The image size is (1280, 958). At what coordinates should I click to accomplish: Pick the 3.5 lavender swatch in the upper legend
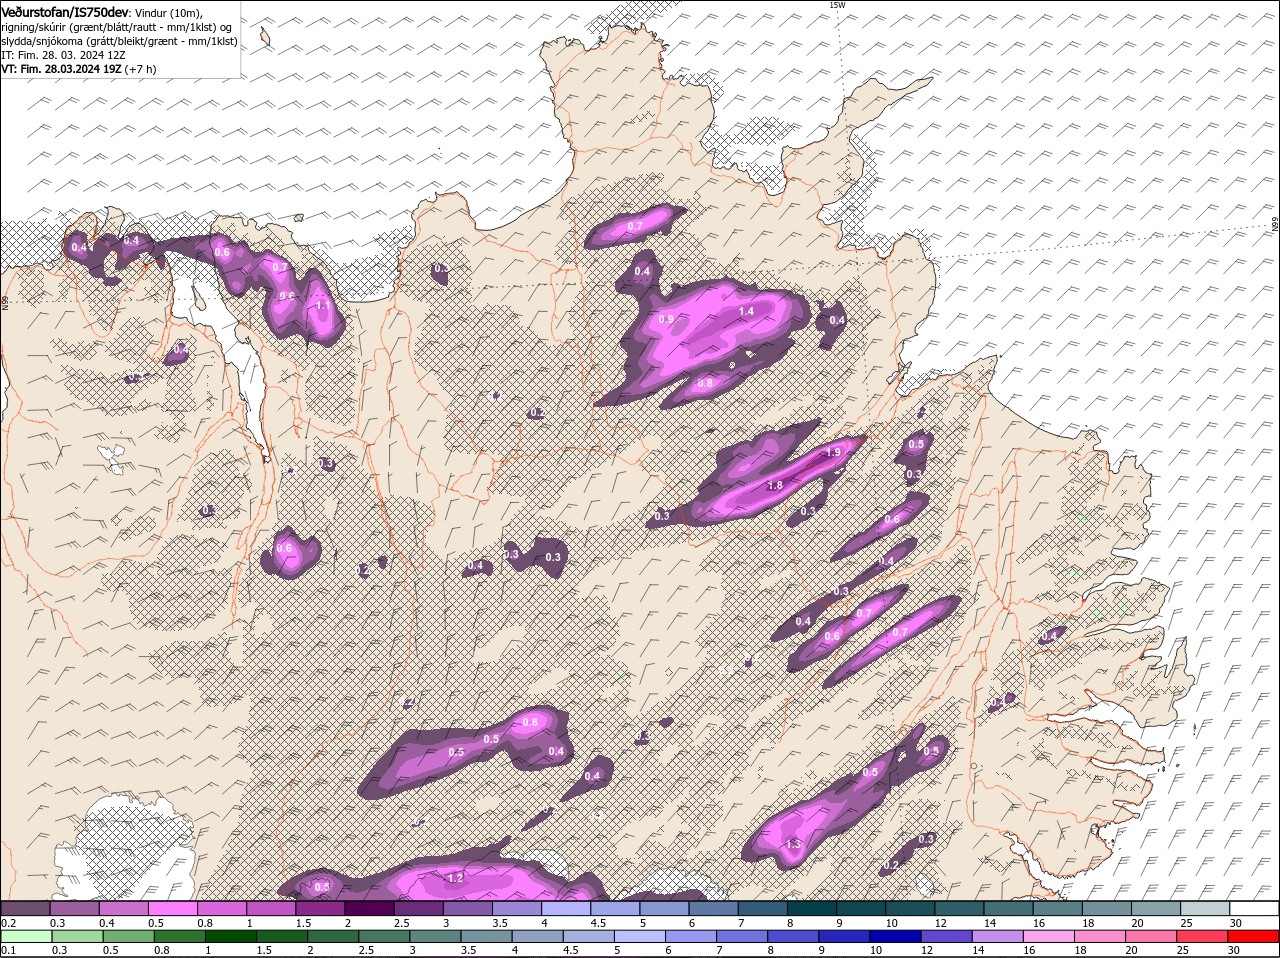pyautogui.click(x=516, y=908)
